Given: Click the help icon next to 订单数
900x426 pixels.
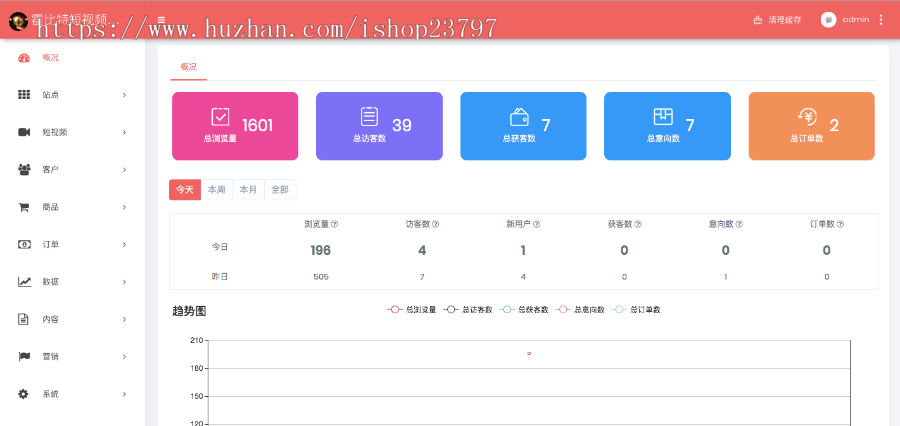Looking at the screenshot, I should click(x=840, y=224).
